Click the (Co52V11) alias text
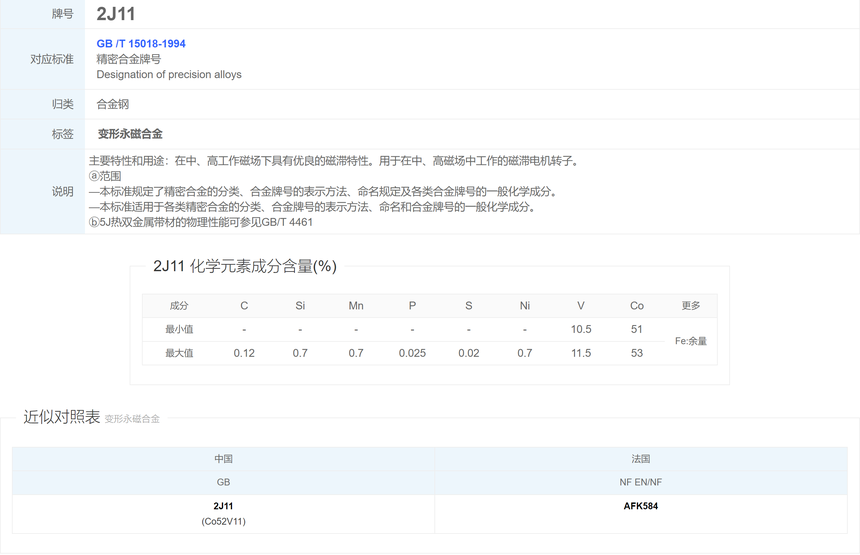Image resolution: width=860 pixels, height=555 pixels. 223,522
